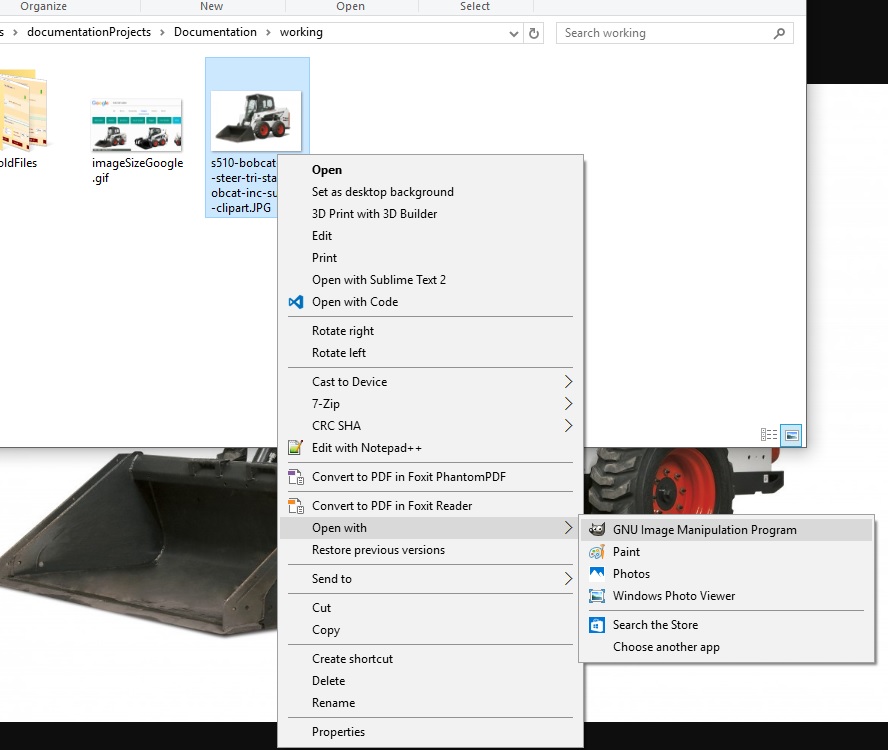Select the s510-bobcat JPG thumbnail
Image resolution: width=888 pixels, height=750 pixels.
tap(256, 120)
